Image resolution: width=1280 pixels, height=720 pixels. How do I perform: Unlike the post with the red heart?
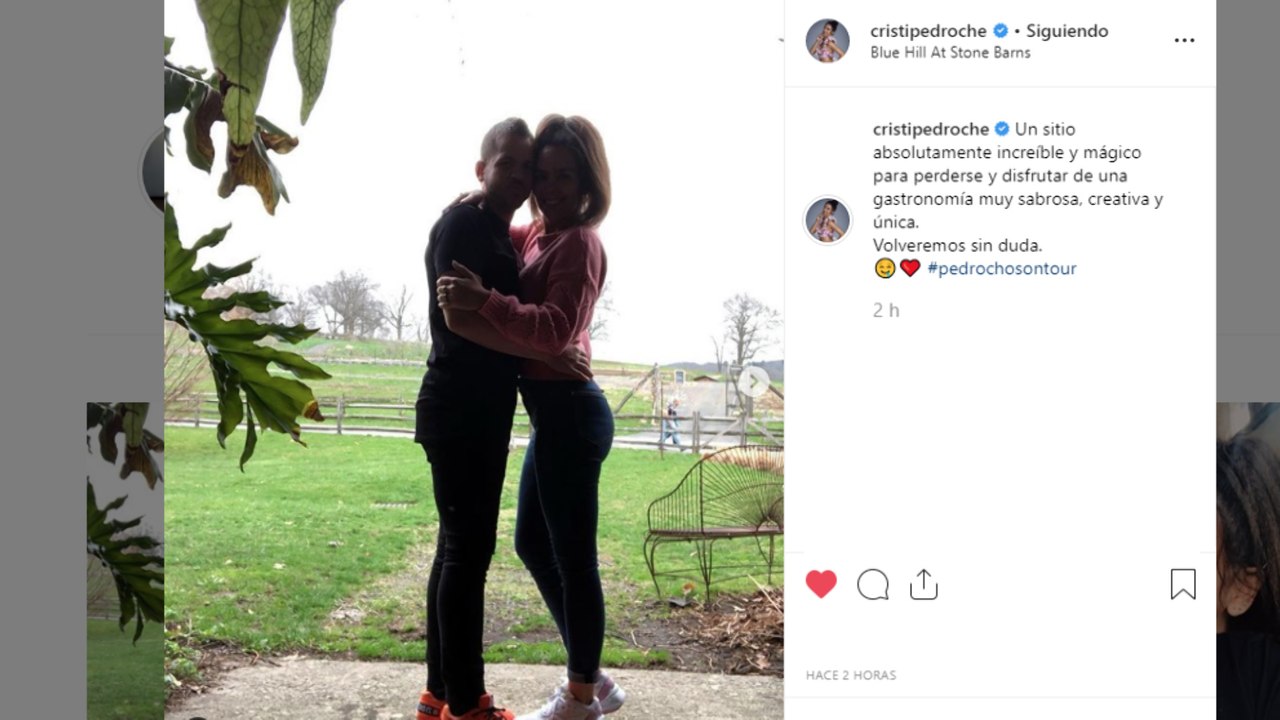coord(821,584)
